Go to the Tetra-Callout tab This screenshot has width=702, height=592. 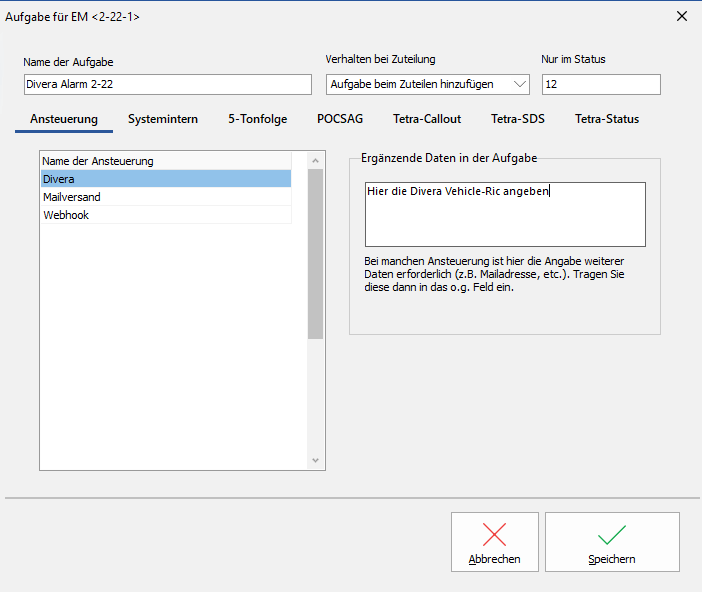tap(427, 119)
